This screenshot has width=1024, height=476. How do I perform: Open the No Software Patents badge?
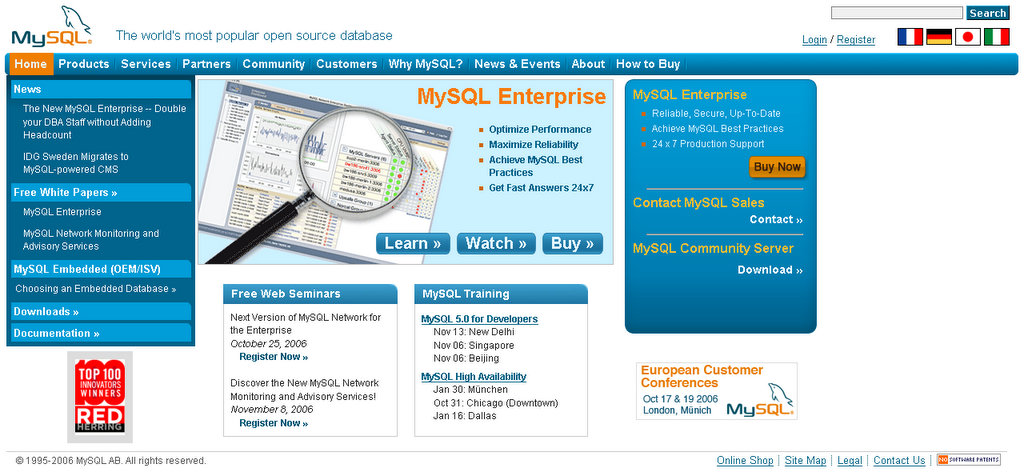coord(968,460)
